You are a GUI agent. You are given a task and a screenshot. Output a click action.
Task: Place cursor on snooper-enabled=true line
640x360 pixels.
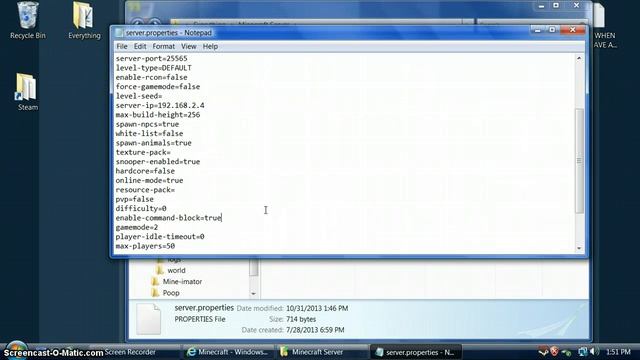click(158, 162)
